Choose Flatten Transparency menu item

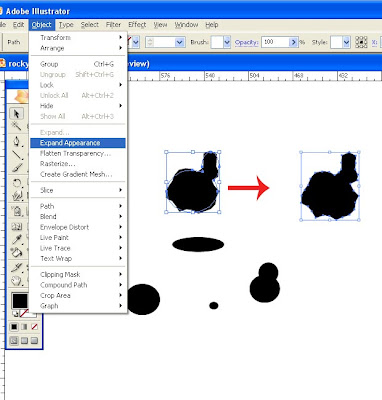(77, 153)
